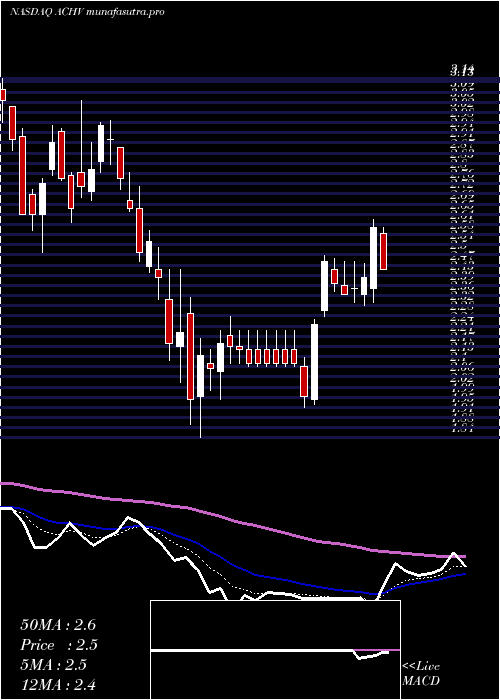Click the 3.13 top price axis label
Screen dimensions: 500x700
pos(462,70)
